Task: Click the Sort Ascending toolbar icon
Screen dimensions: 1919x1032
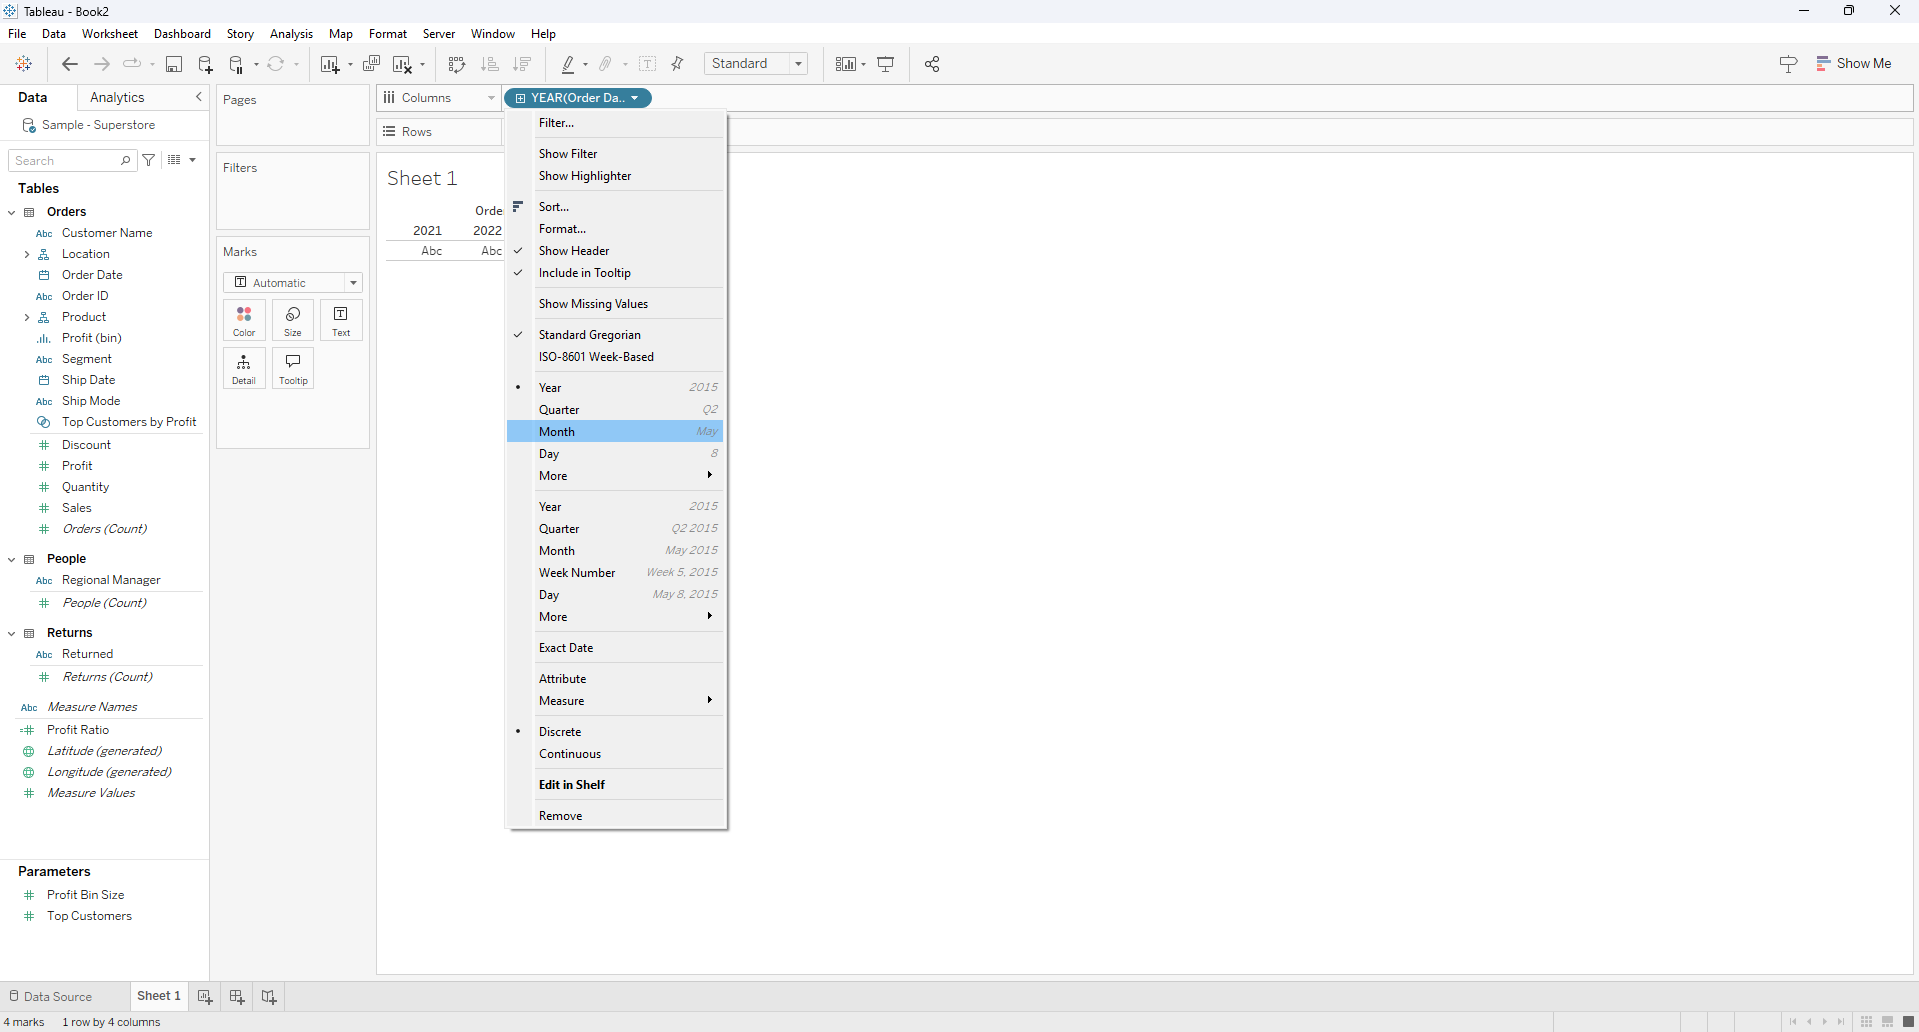Action: (x=490, y=64)
